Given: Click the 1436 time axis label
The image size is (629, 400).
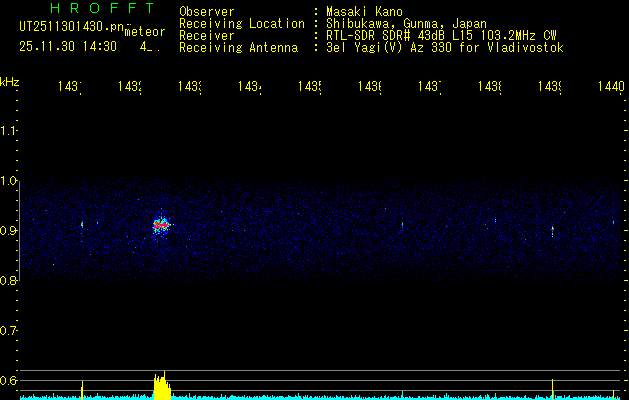Looking at the screenshot, I should (x=369, y=86).
